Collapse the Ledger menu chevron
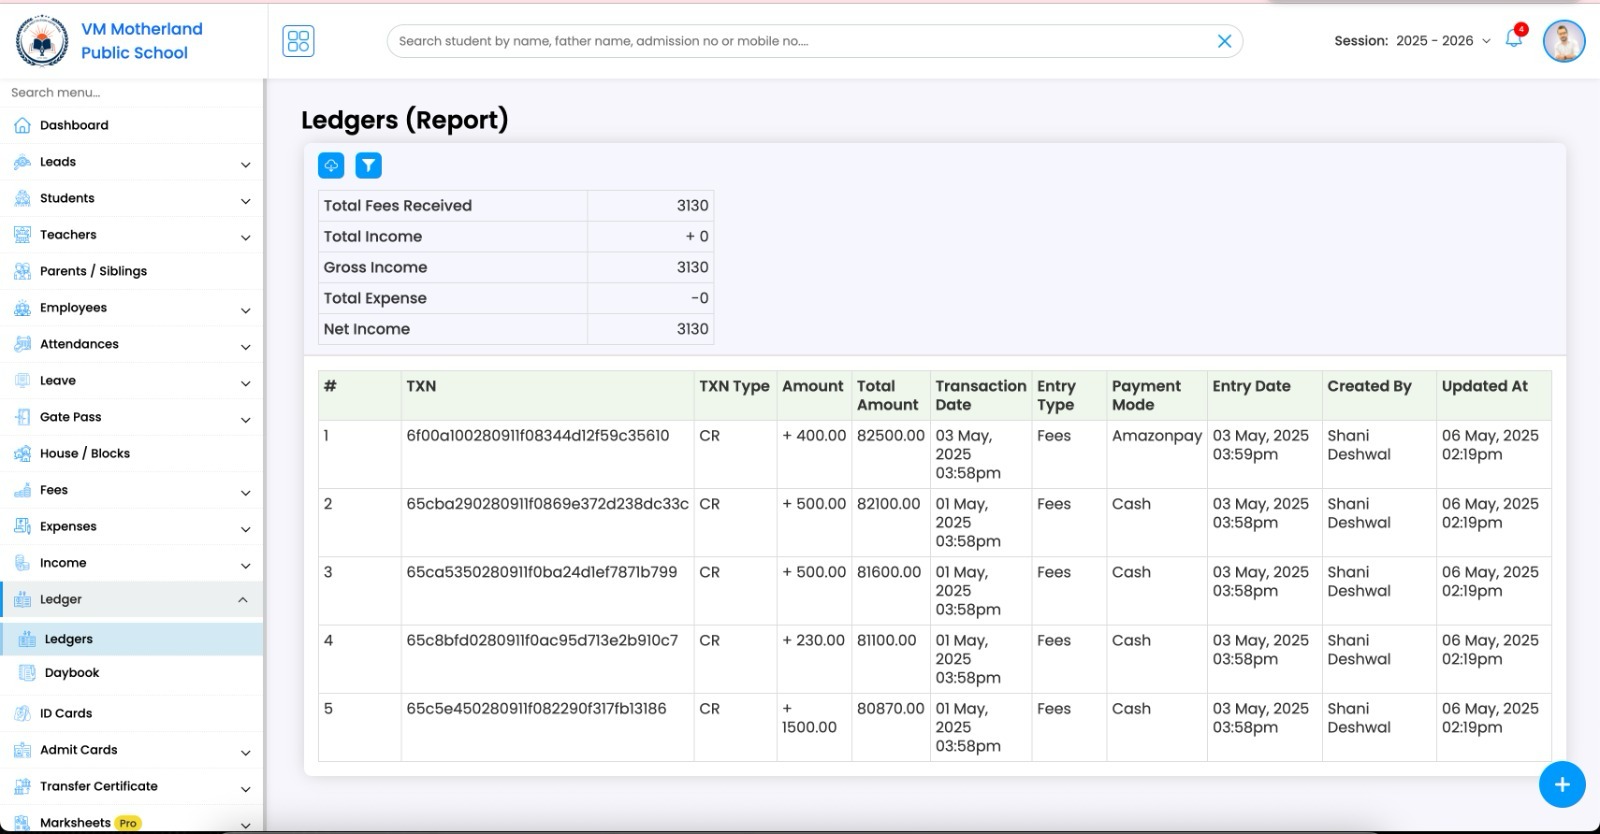The height and width of the screenshot is (834, 1600). point(243,600)
